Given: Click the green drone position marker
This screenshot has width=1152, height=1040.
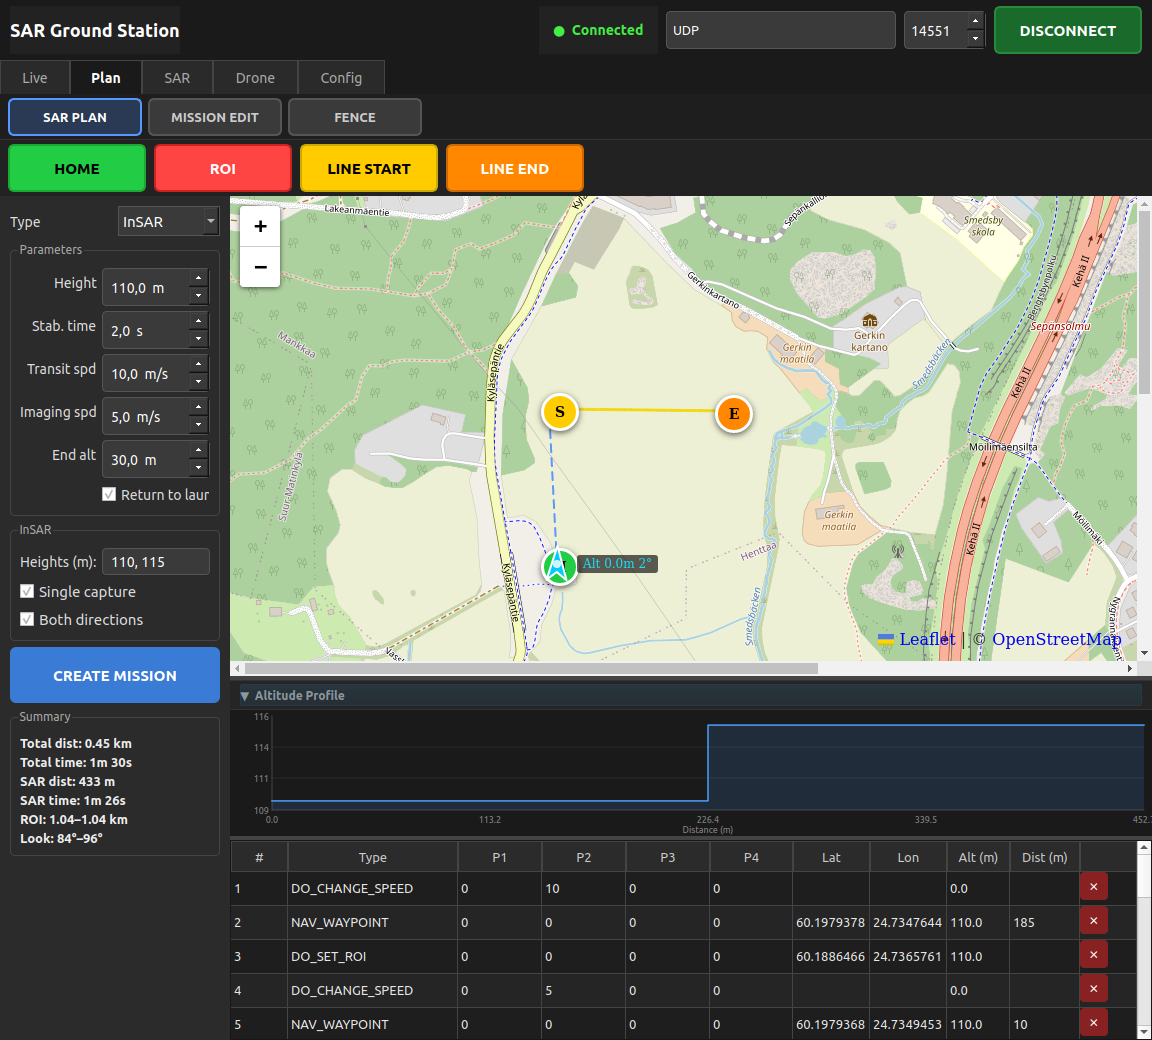Looking at the screenshot, I should pos(559,567).
